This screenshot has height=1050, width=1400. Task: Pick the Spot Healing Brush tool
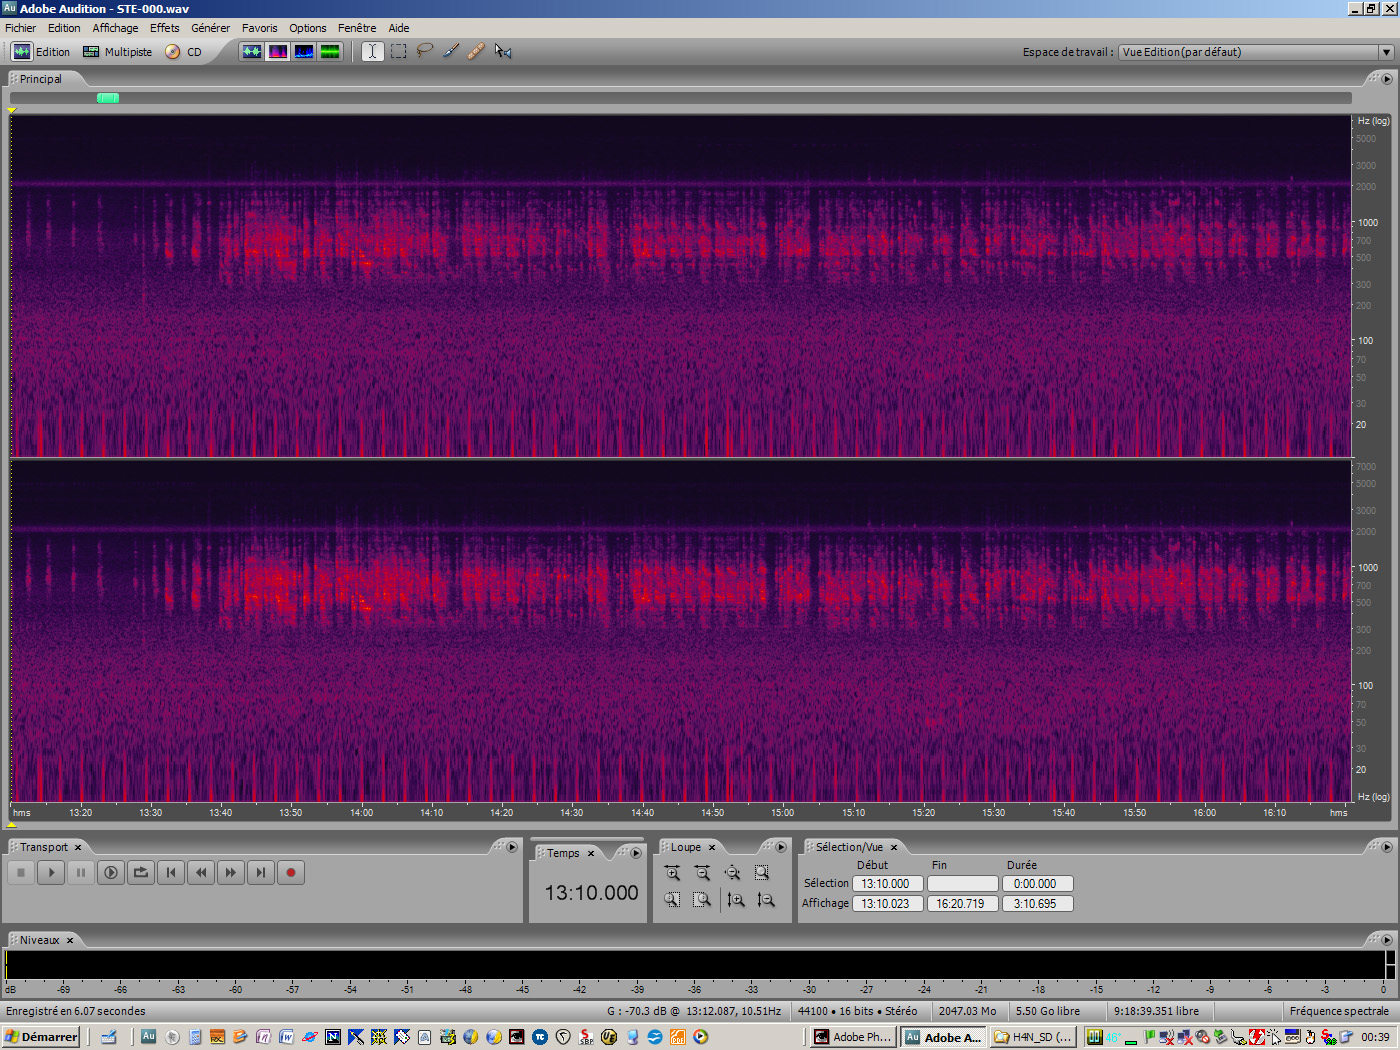pos(476,51)
